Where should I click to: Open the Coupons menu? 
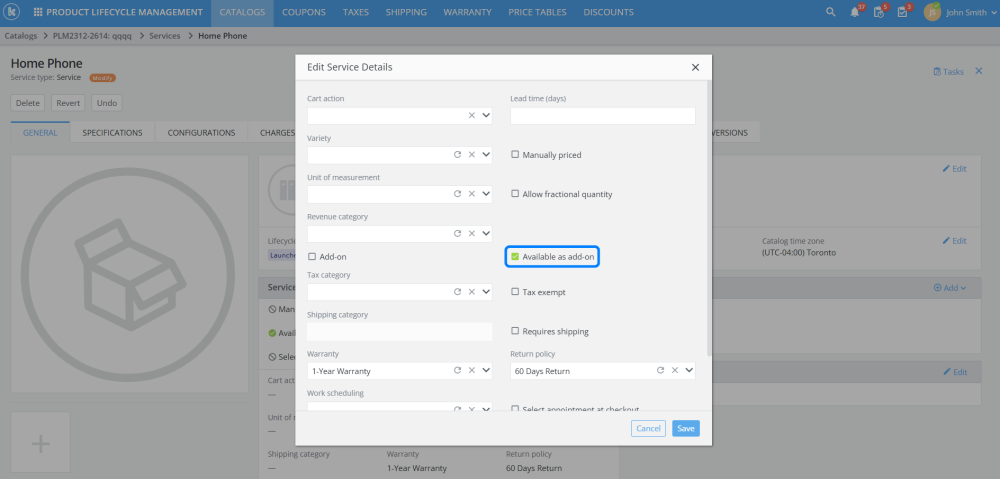[x=304, y=12]
